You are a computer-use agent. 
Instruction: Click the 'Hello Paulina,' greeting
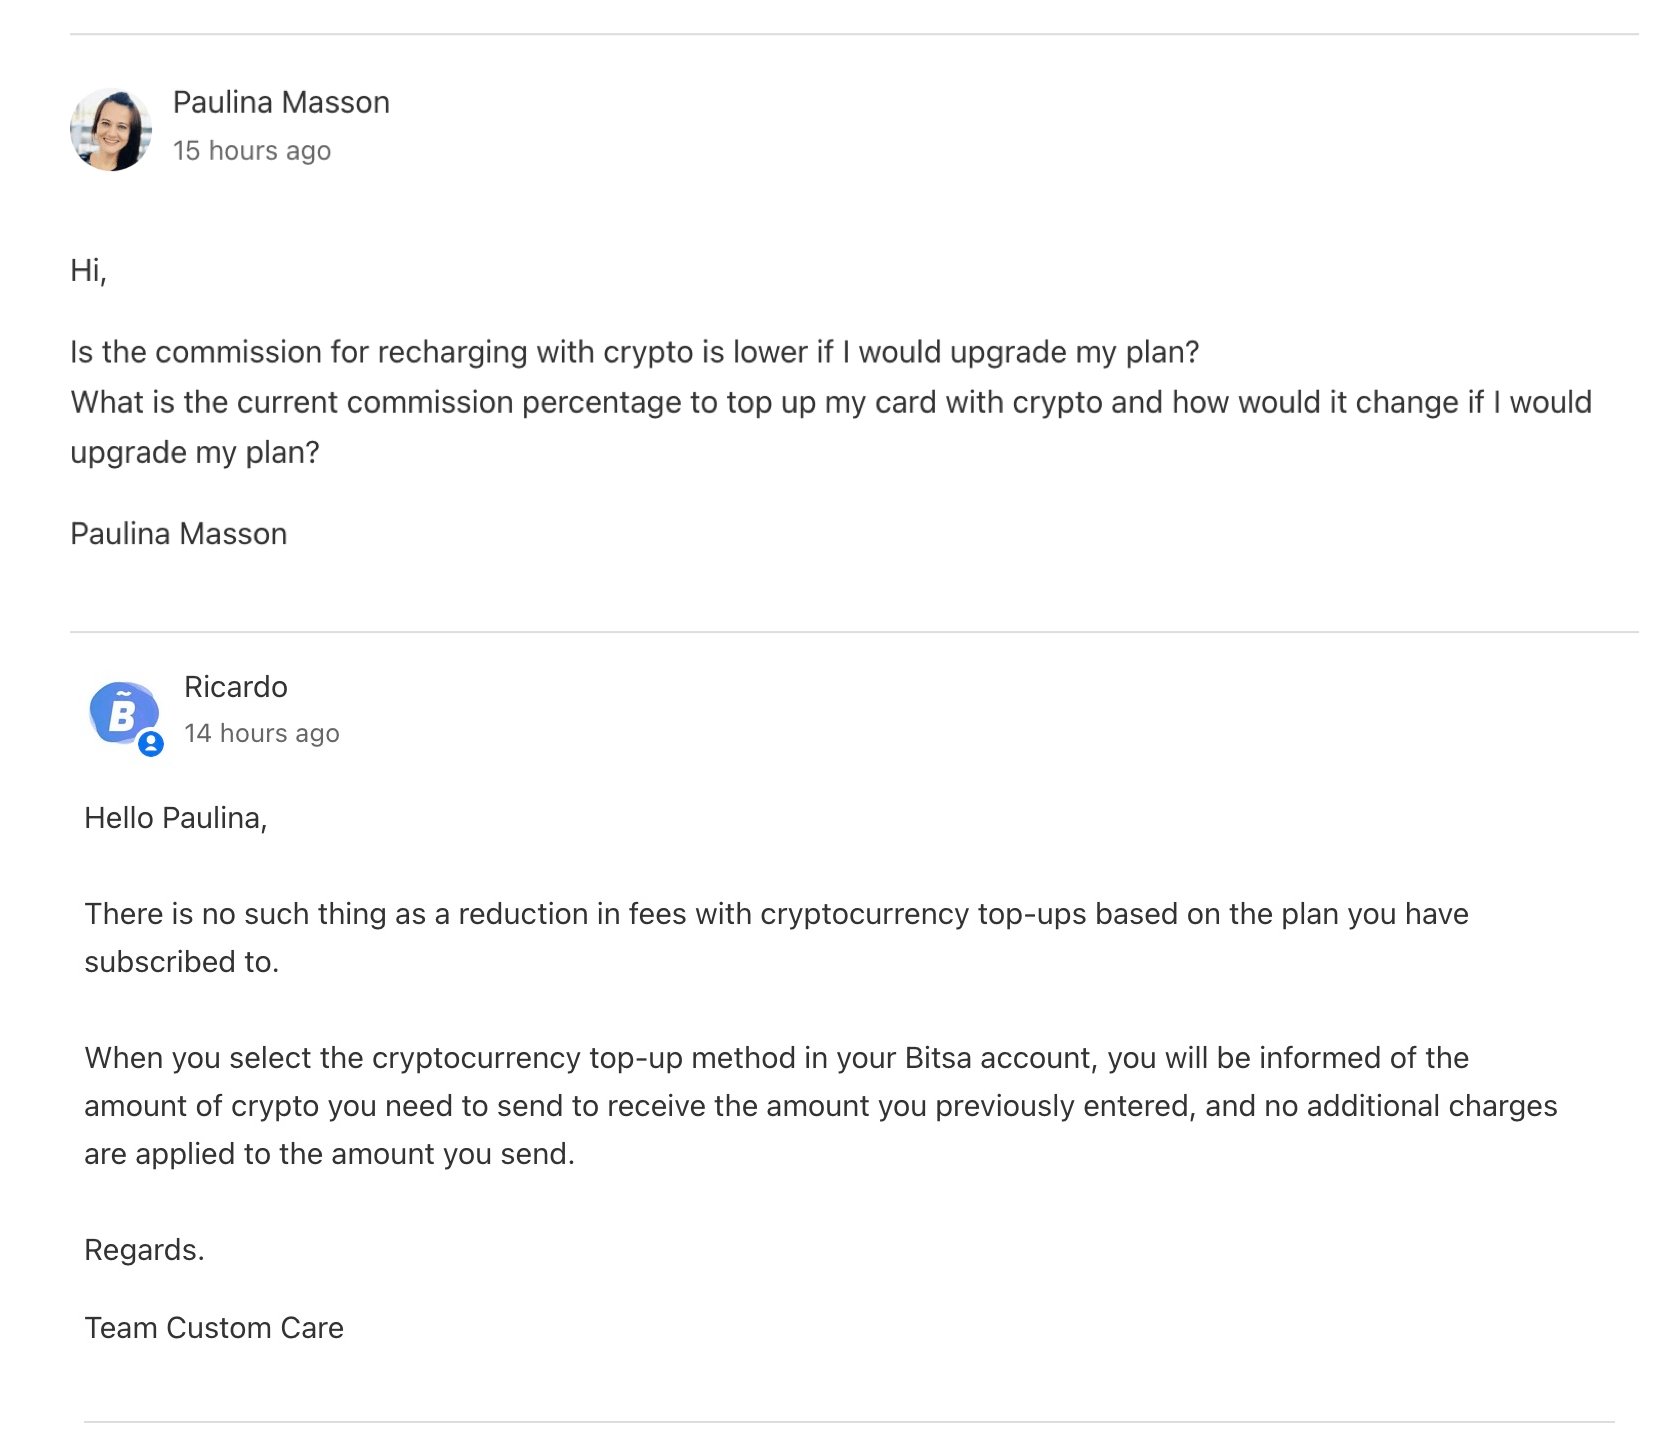click(176, 818)
